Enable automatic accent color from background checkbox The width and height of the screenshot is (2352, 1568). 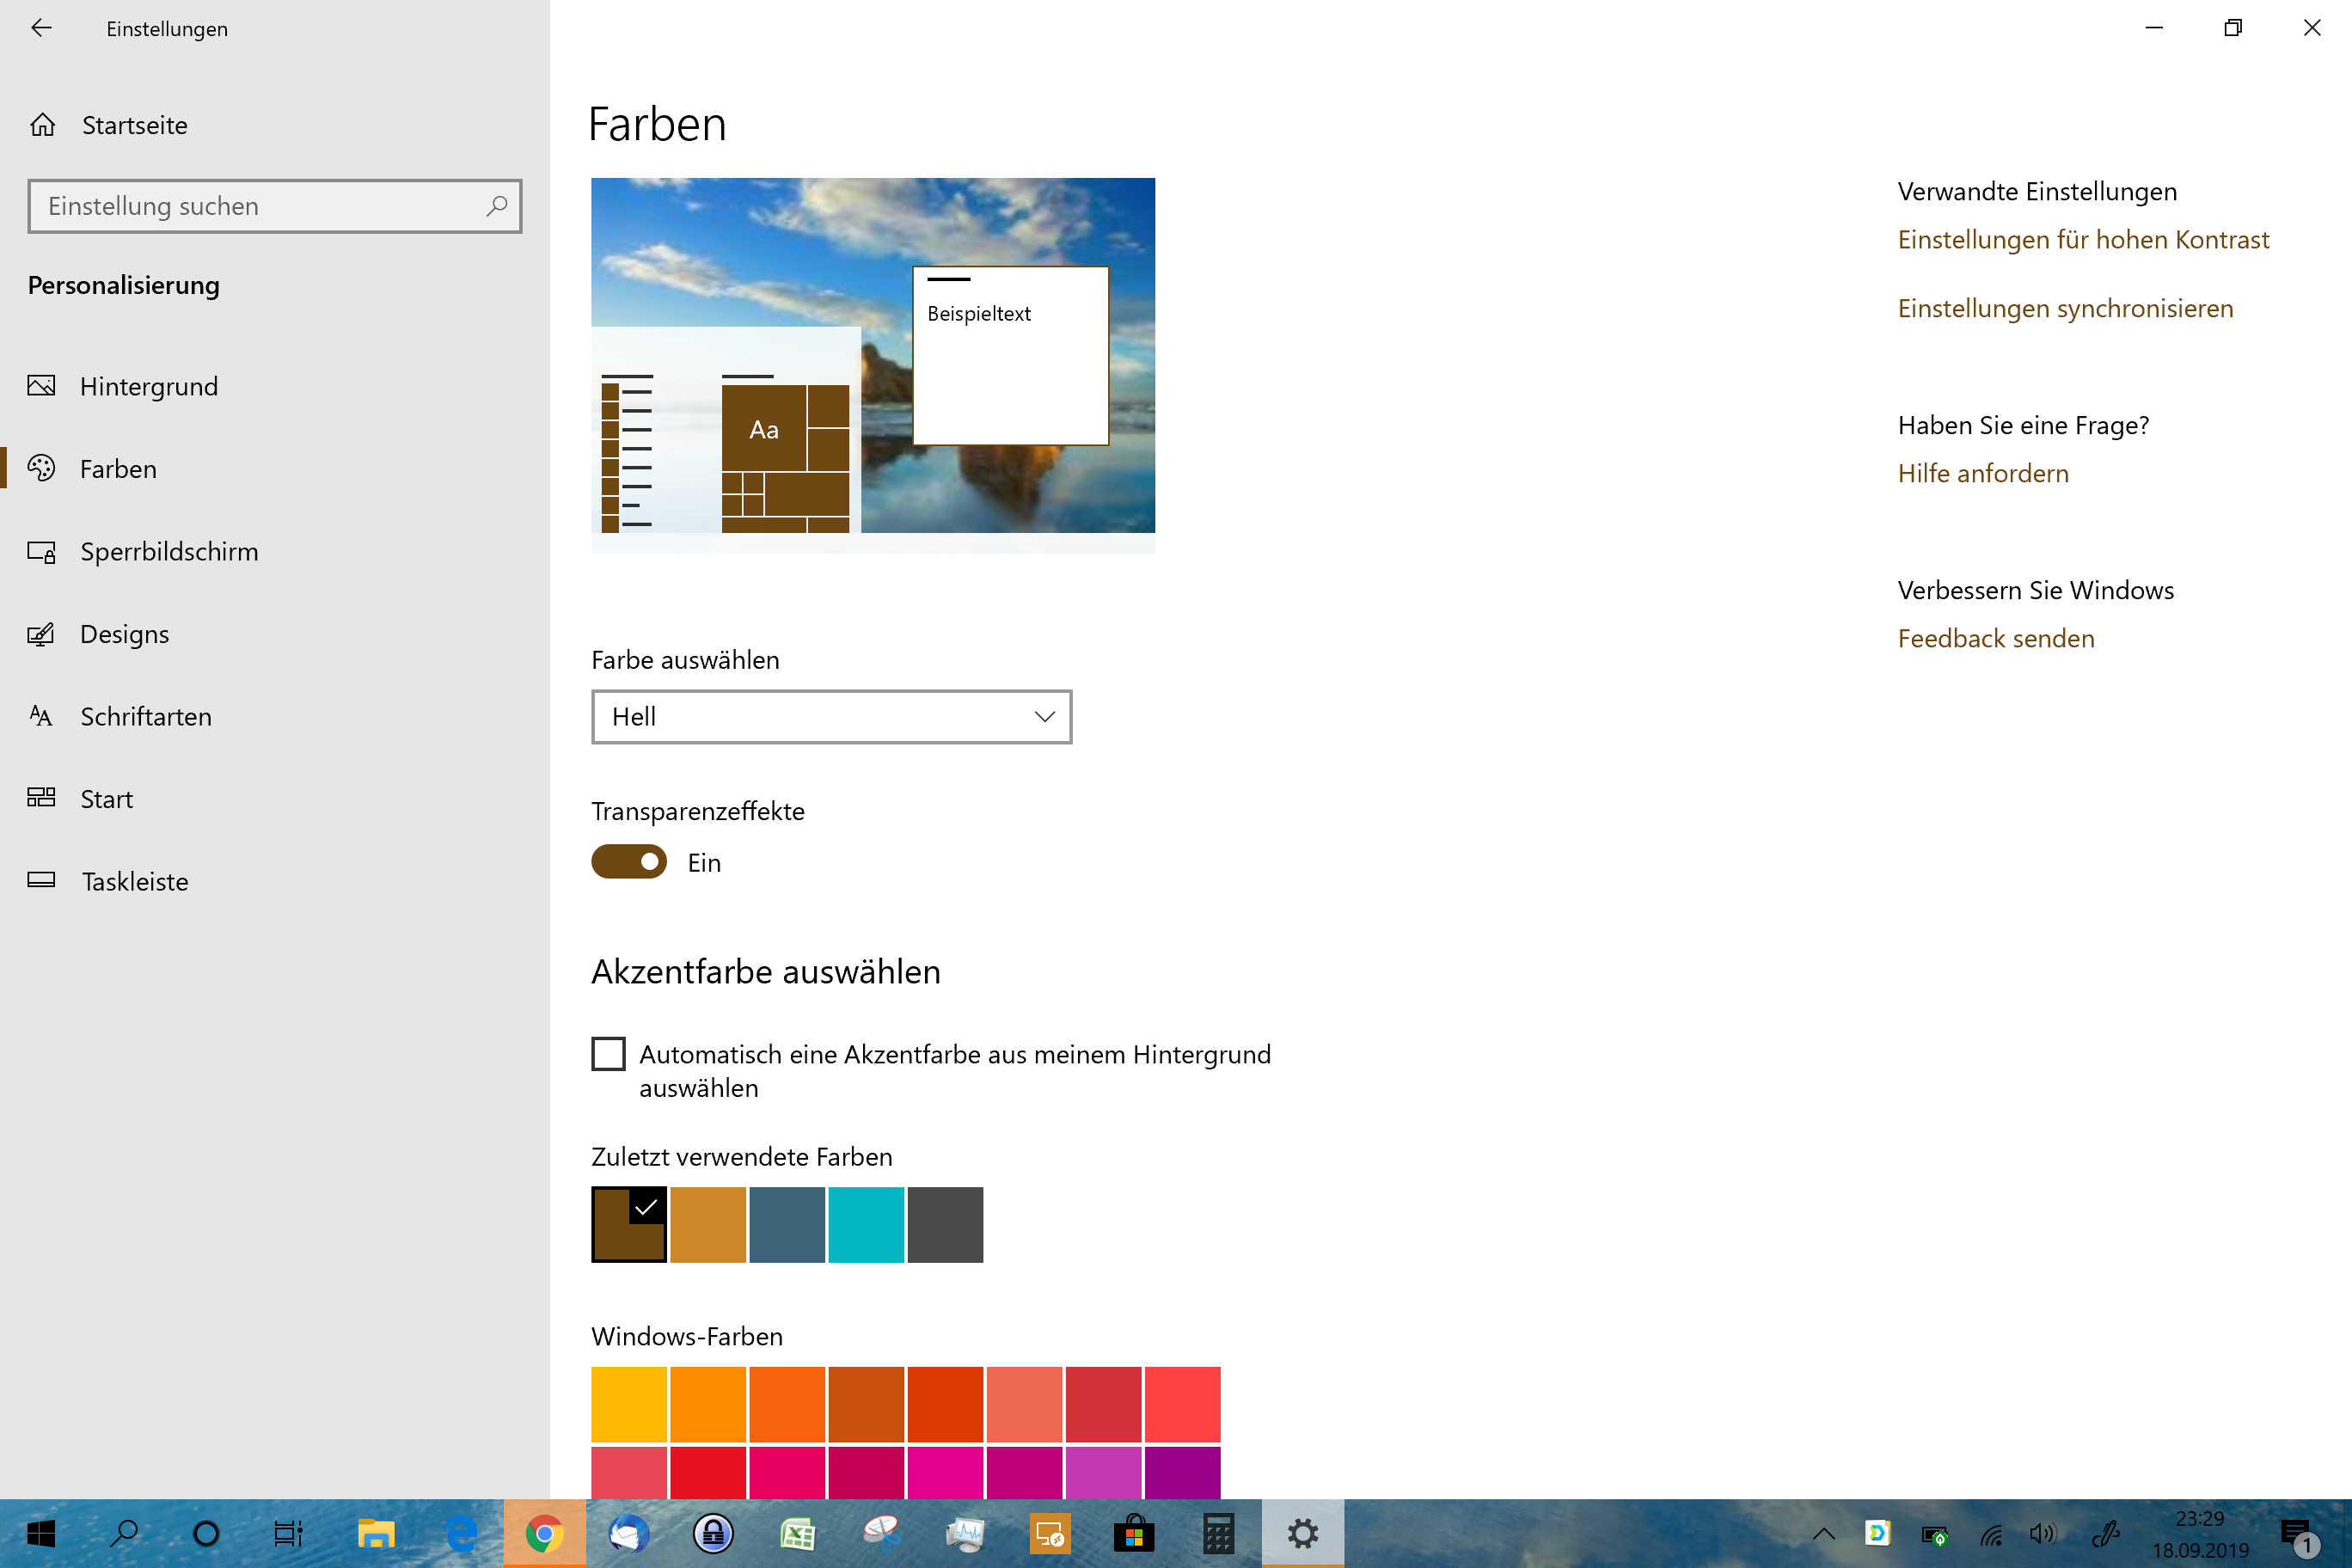coord(608,1054)
